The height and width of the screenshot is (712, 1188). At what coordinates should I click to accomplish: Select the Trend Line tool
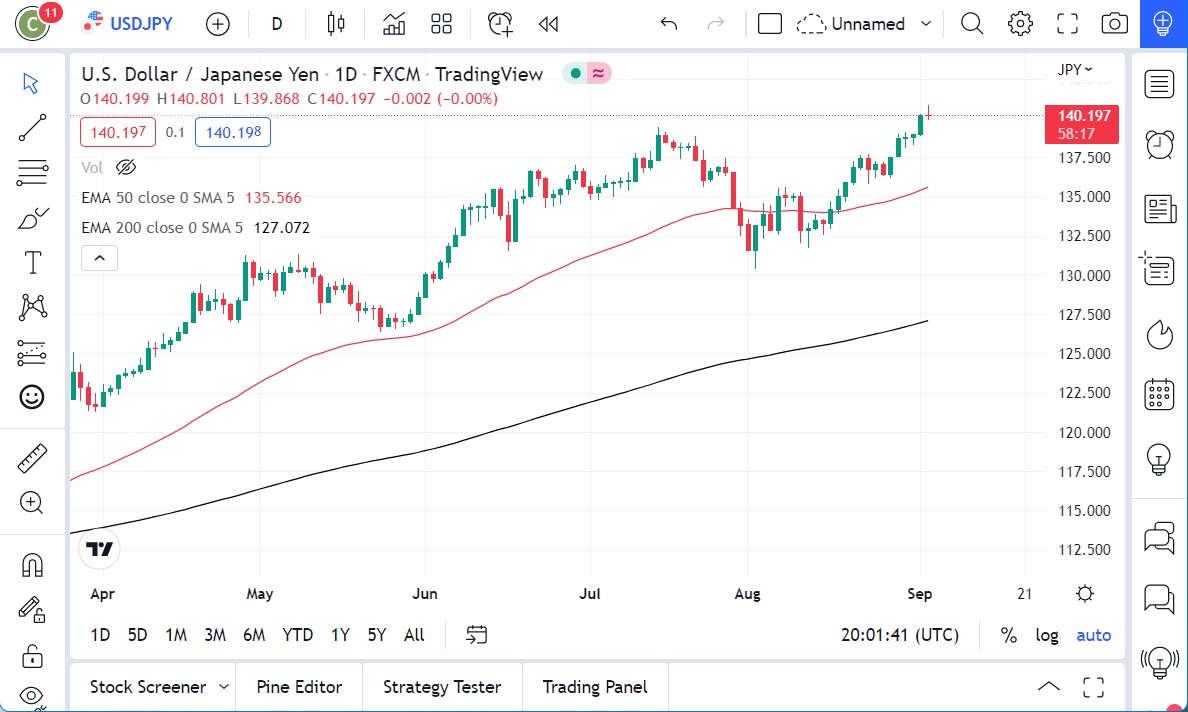[32, 128]
